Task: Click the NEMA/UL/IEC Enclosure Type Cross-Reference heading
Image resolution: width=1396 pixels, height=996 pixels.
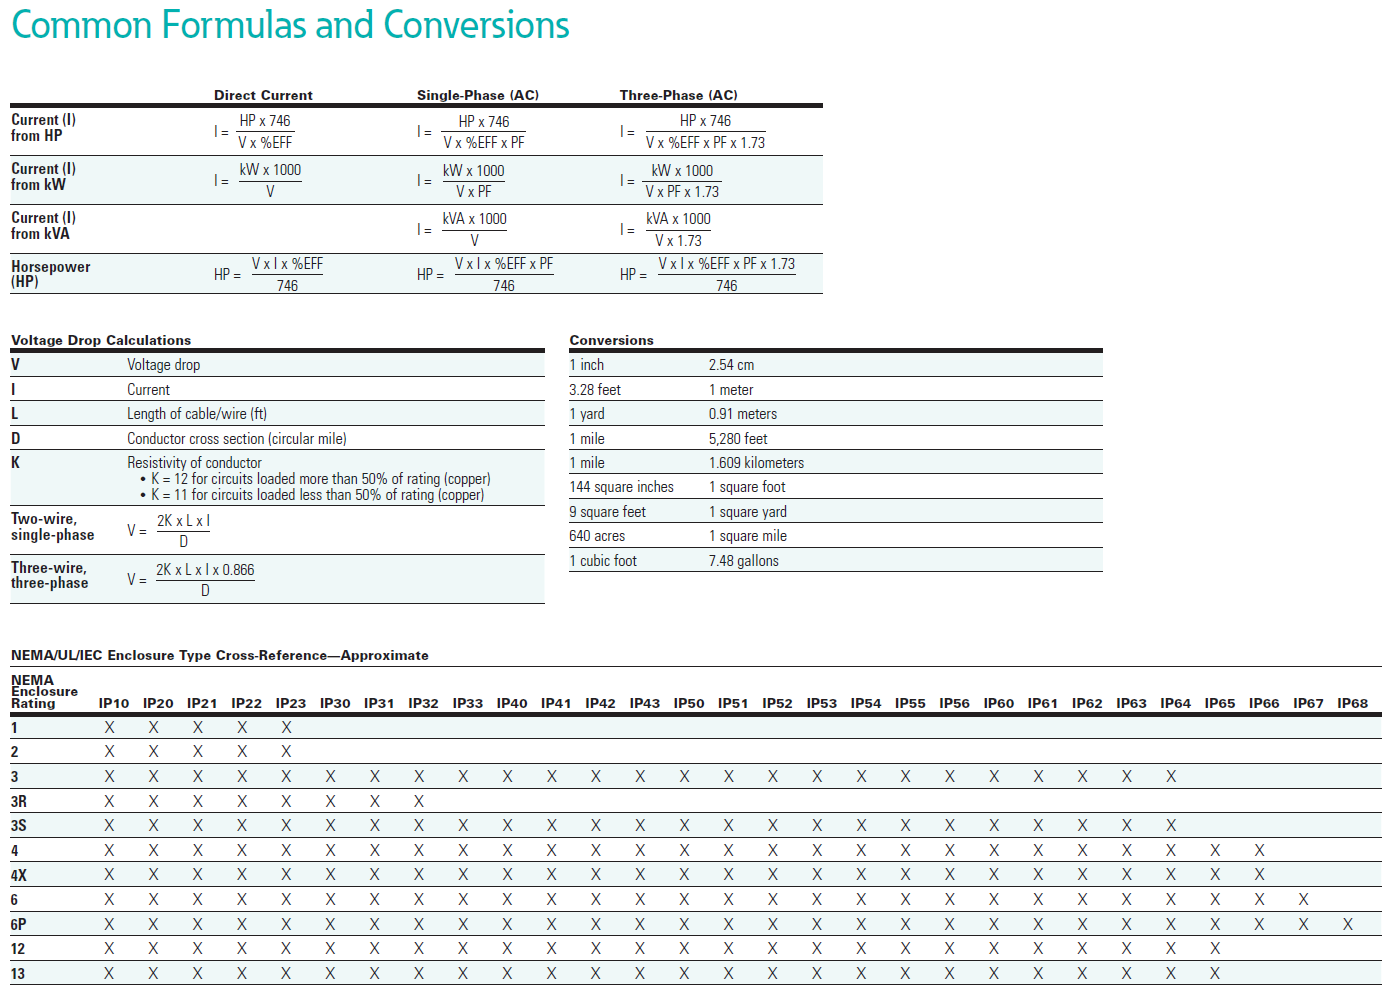Action: [x=219, y=655]
